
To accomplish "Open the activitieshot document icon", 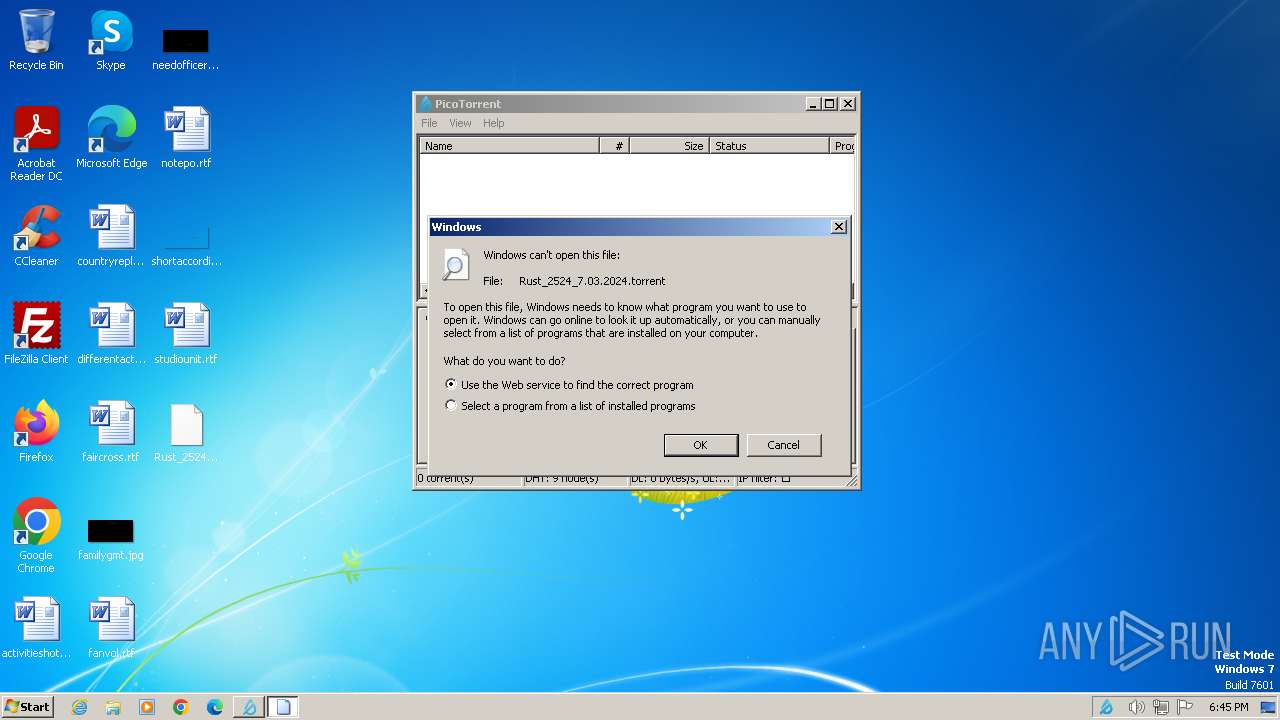I will 36,627.
